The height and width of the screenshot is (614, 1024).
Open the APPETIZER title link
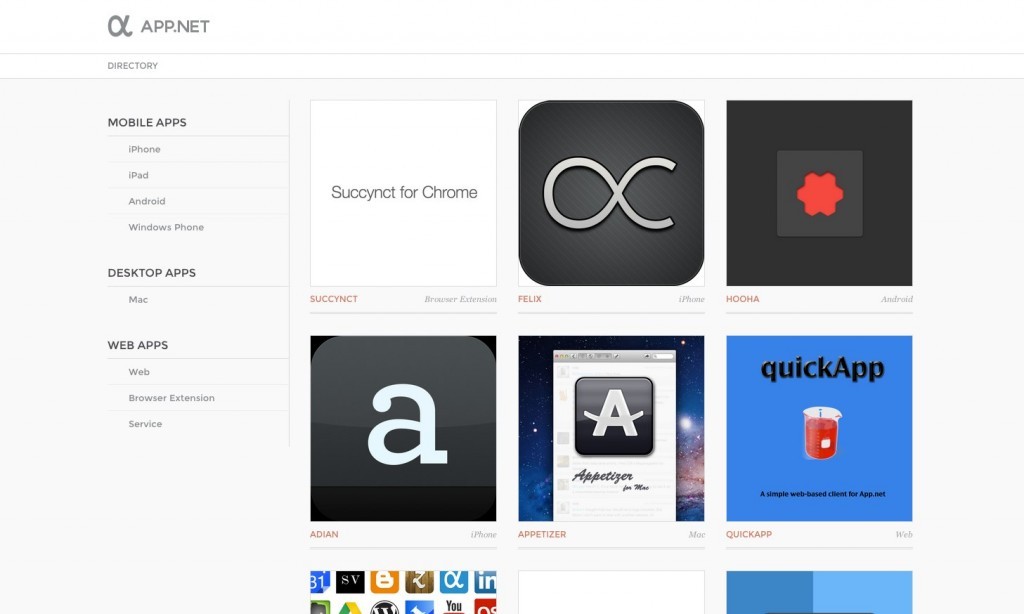[x=542, y=534]
